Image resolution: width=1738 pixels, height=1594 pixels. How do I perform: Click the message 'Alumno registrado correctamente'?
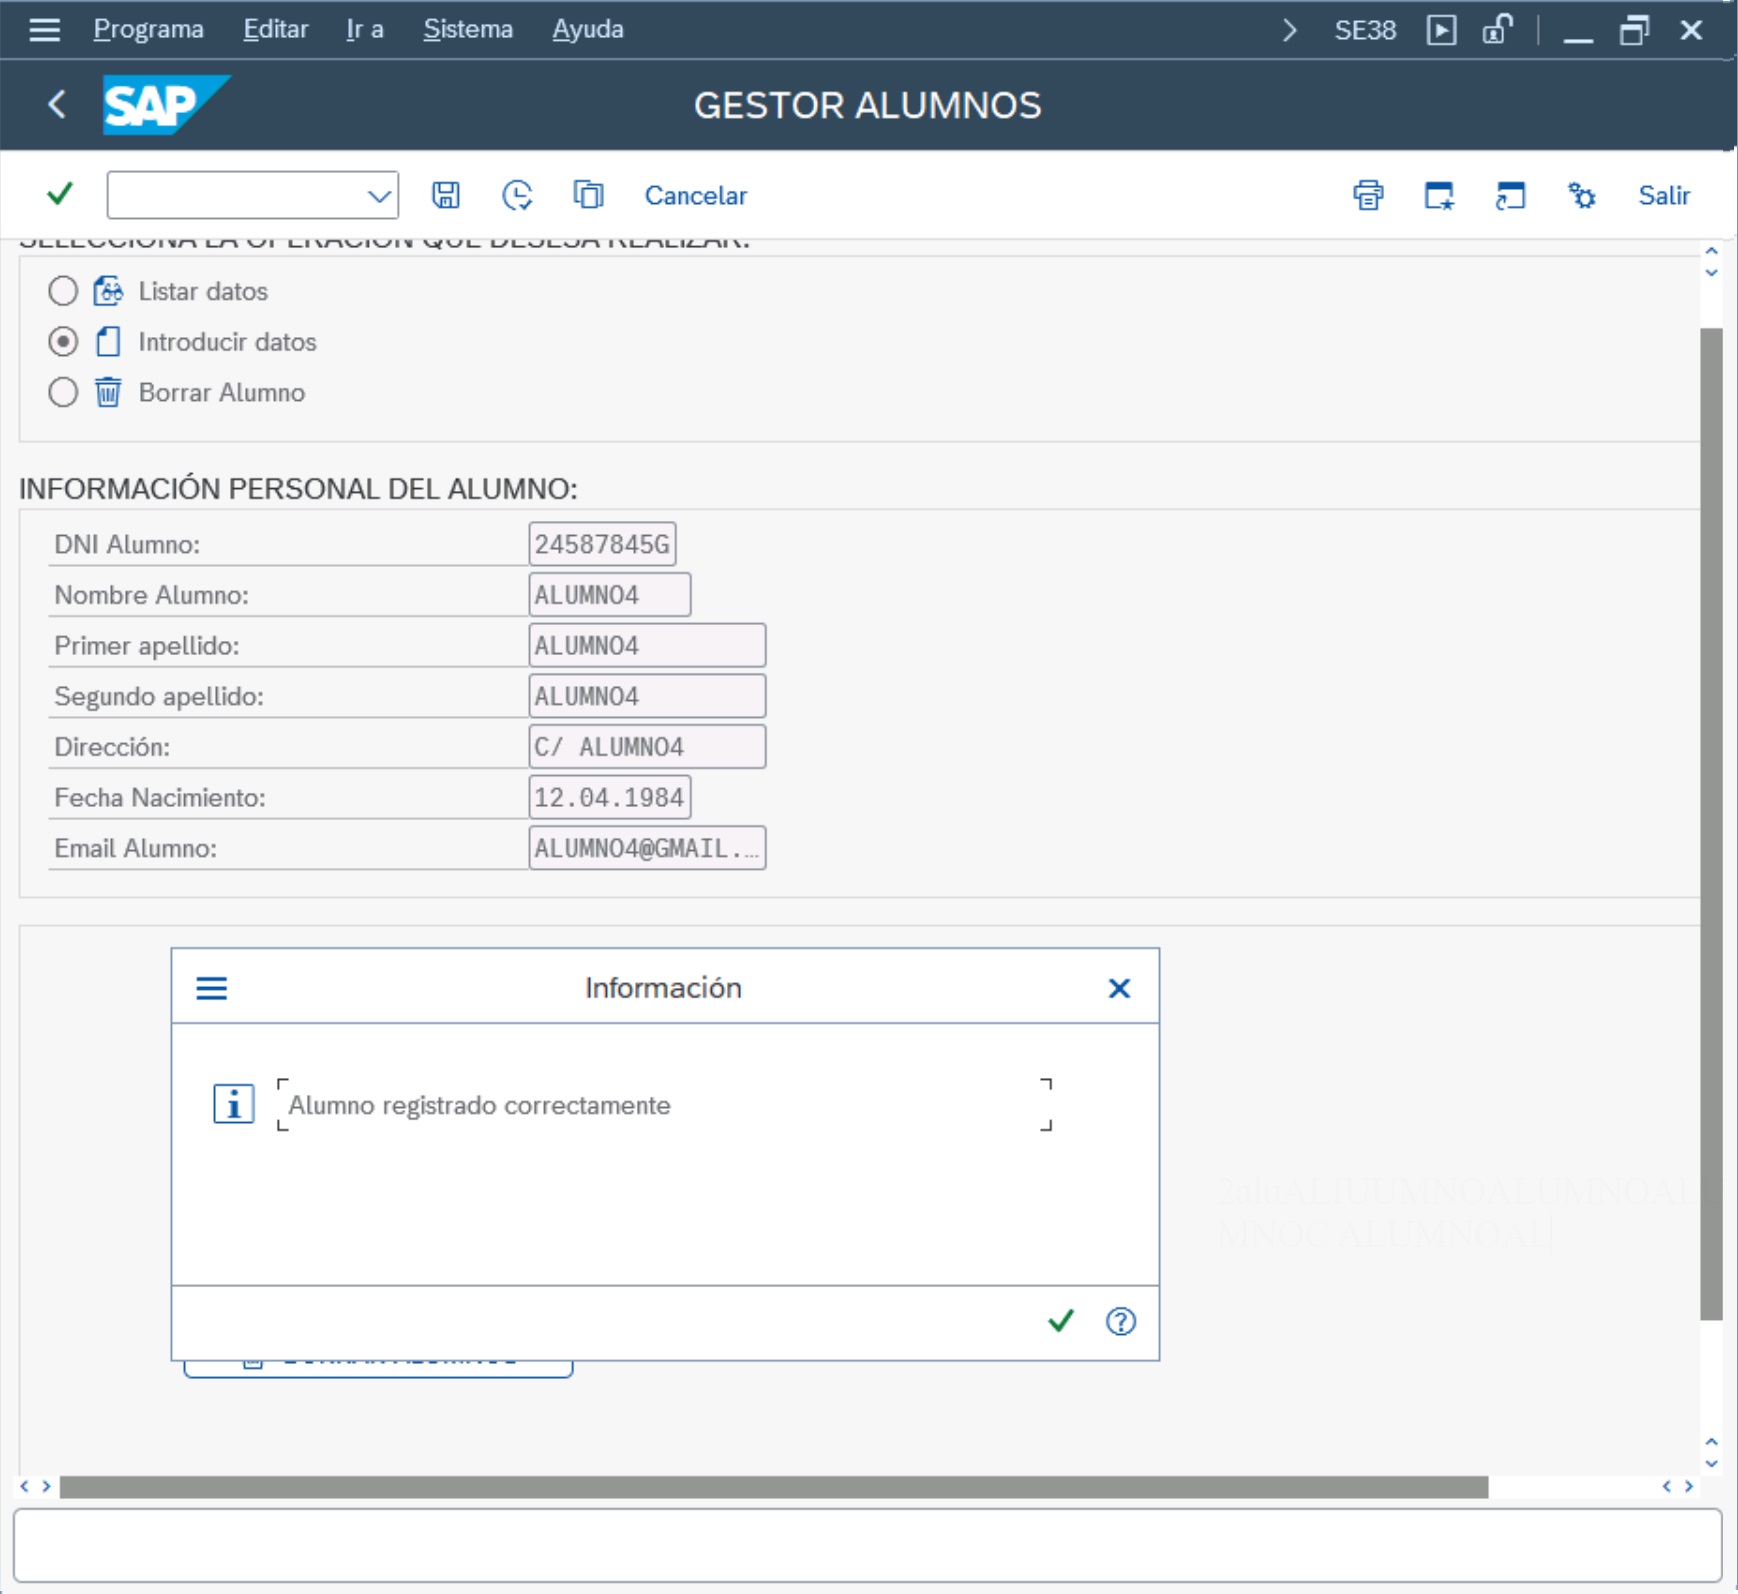pyautogui.click(x=479, y=1105)
